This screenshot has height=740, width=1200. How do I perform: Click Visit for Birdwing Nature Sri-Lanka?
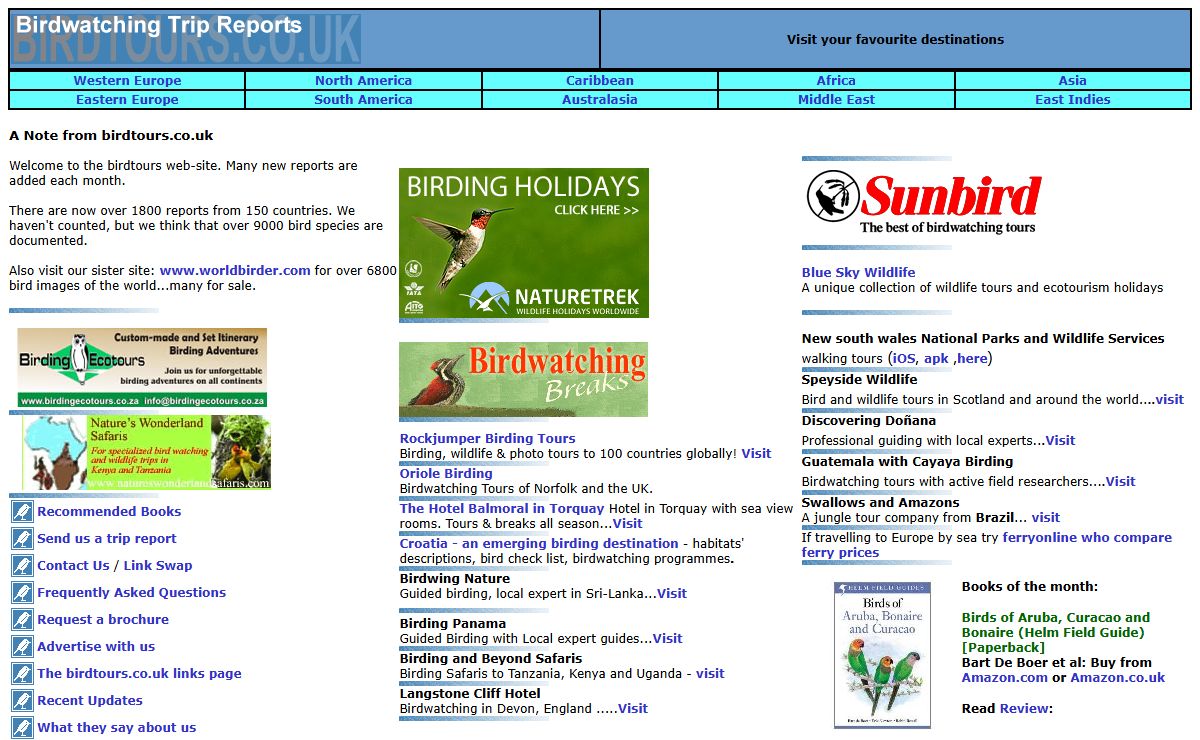click(x=672, y=593)
